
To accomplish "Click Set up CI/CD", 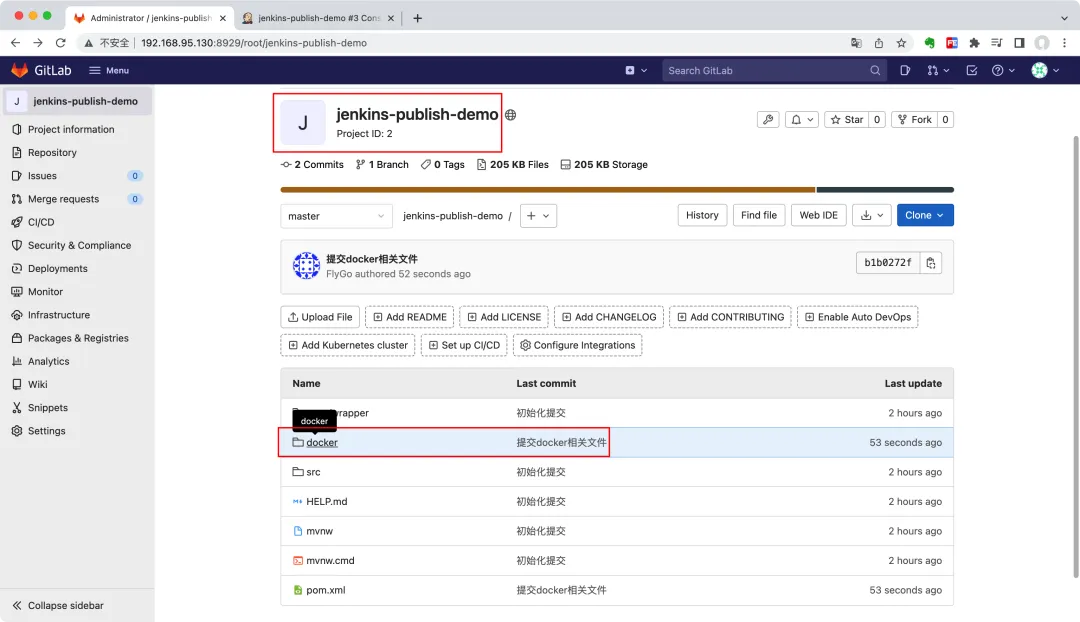I will 464,345.
